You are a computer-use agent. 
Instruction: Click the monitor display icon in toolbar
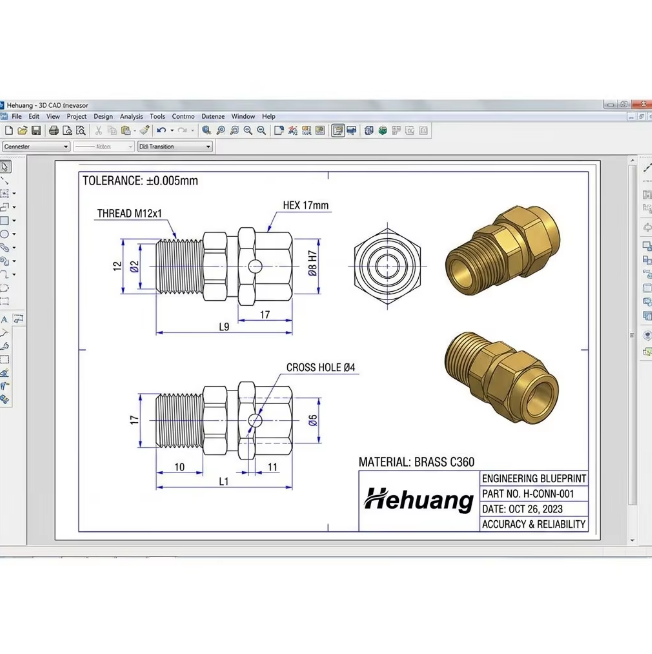tap(352, 131)
